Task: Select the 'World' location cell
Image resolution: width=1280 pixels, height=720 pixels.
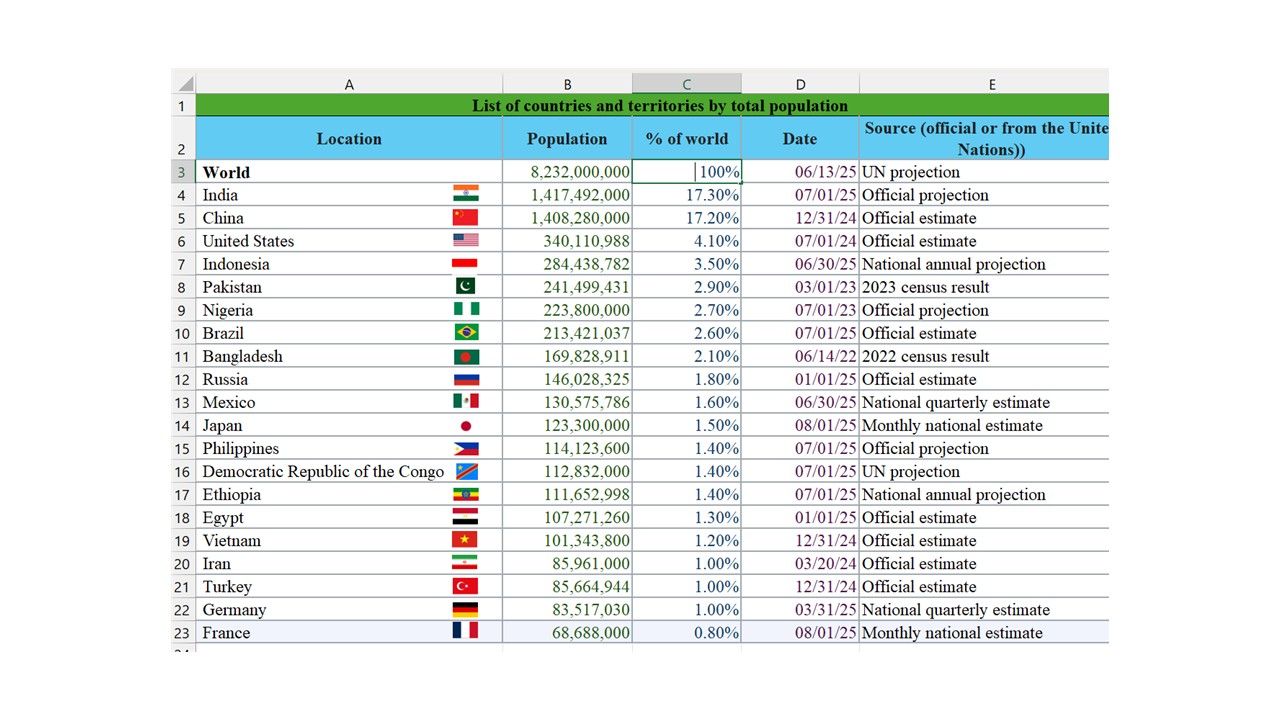Action: (x=349, y=172)
